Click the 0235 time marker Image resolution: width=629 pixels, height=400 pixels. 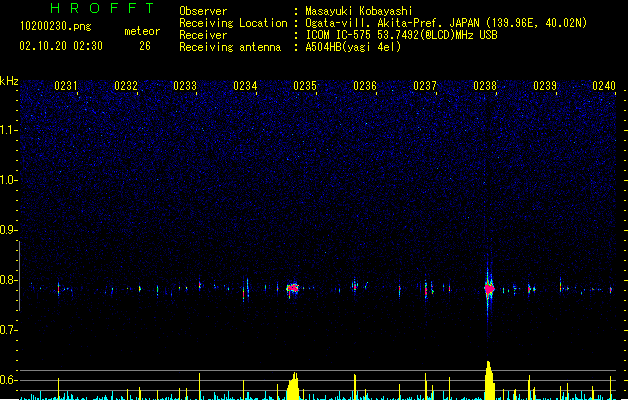click(305, 86)
